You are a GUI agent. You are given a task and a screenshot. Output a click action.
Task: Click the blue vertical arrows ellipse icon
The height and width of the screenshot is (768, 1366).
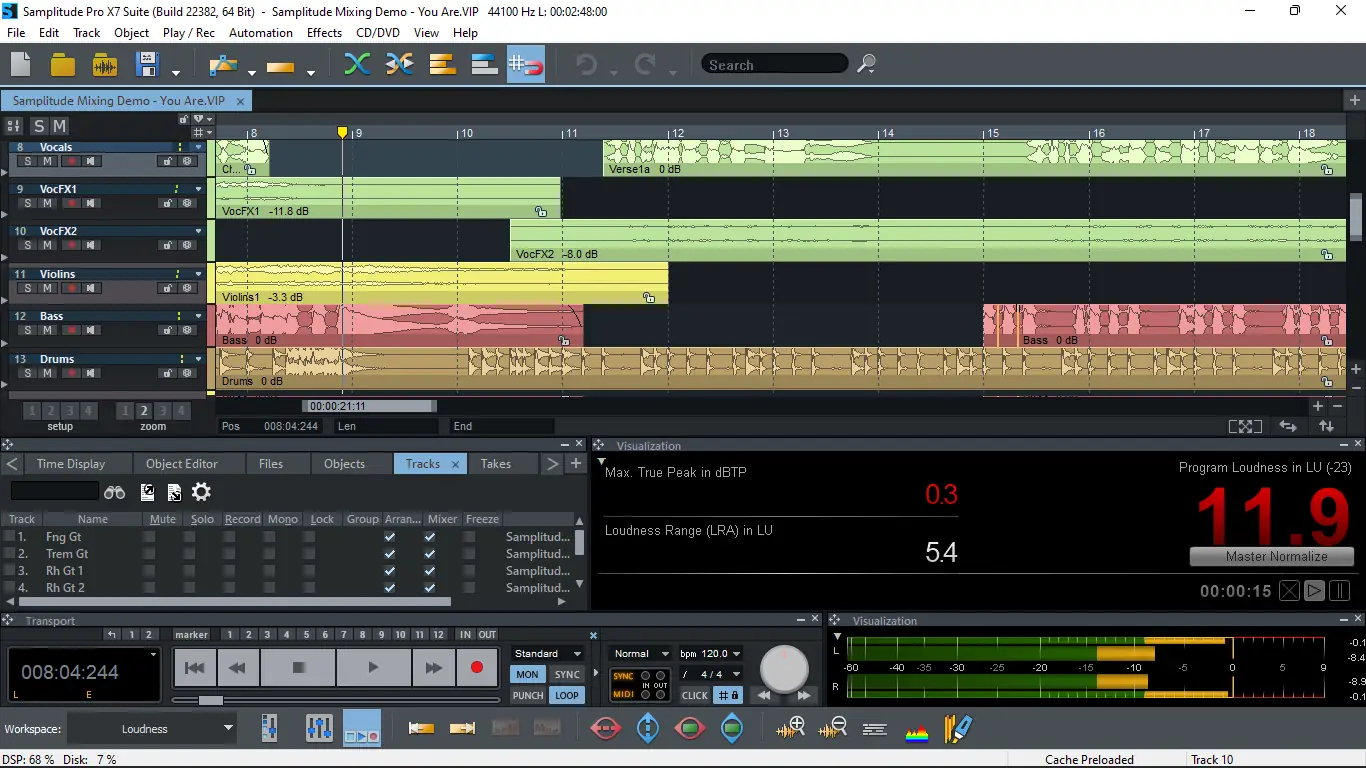coord(648,729)
